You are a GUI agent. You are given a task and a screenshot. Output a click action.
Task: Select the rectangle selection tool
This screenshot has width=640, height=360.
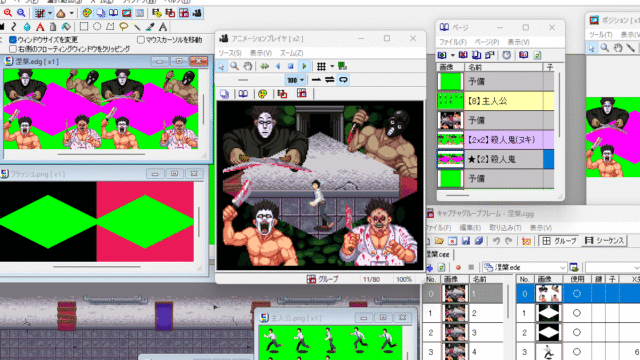[x=84, y=27]
